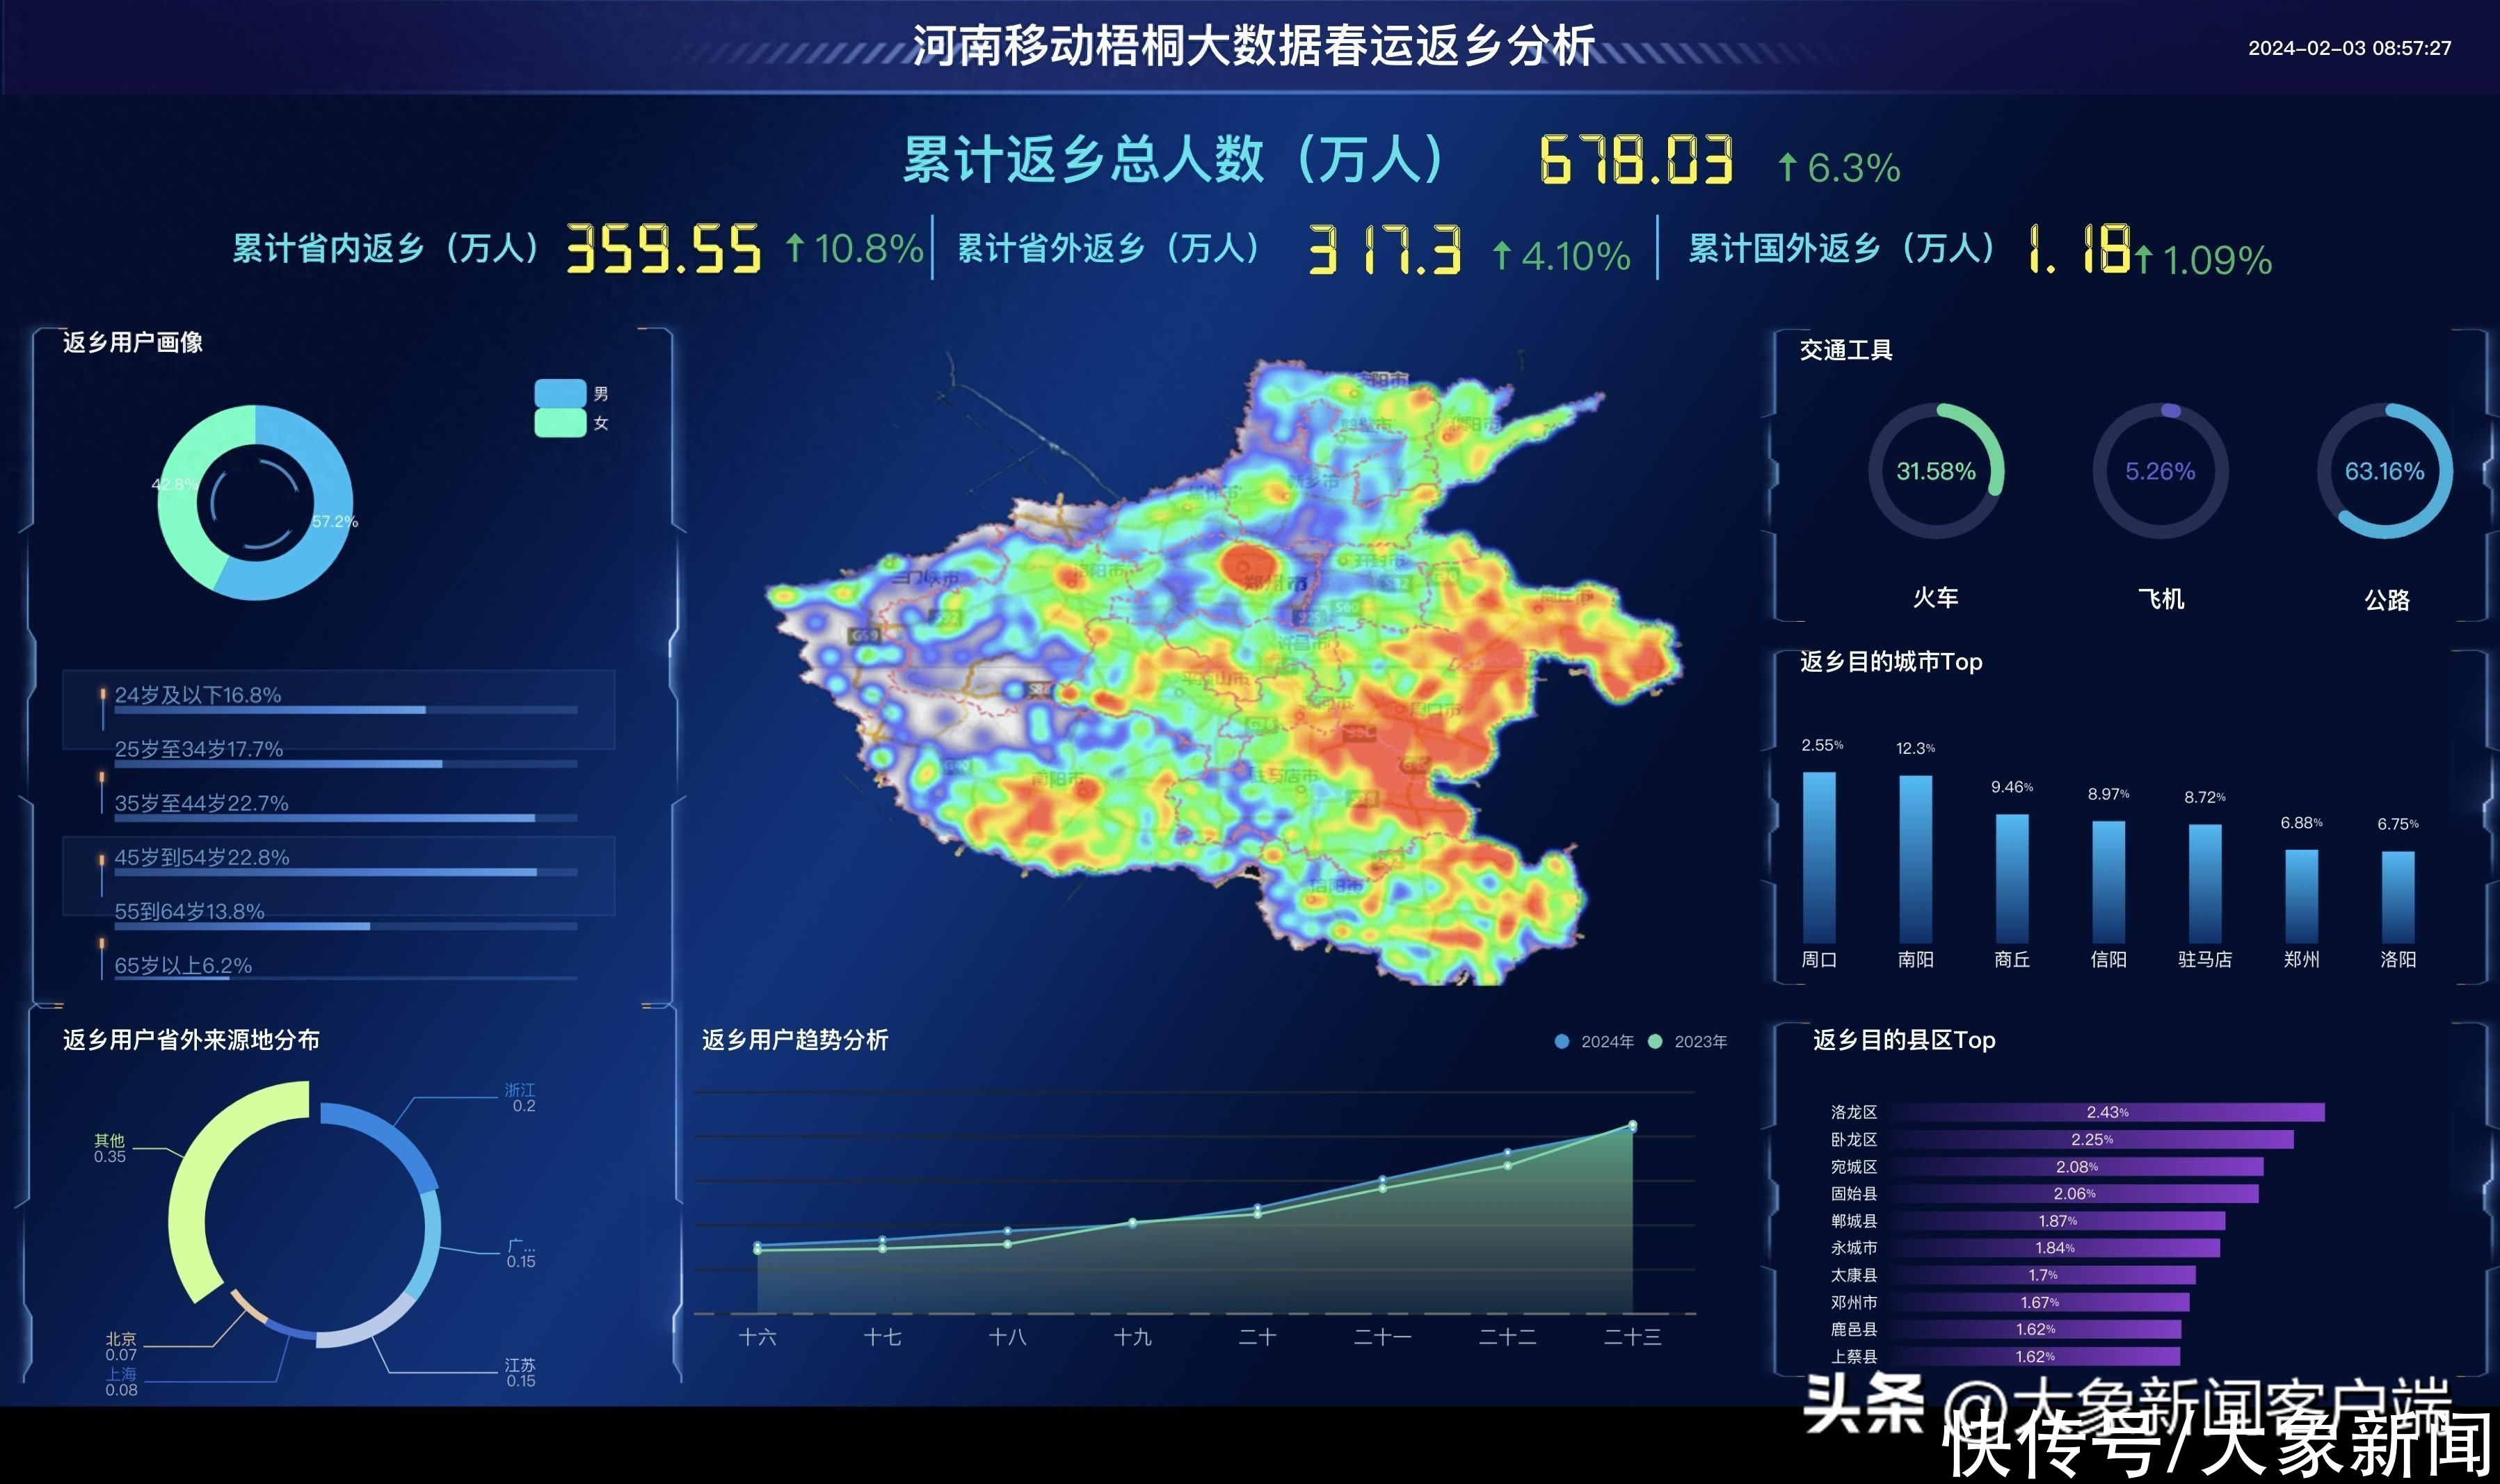Select the 太康县 1.7% bar

[x=2043, y=1275]
